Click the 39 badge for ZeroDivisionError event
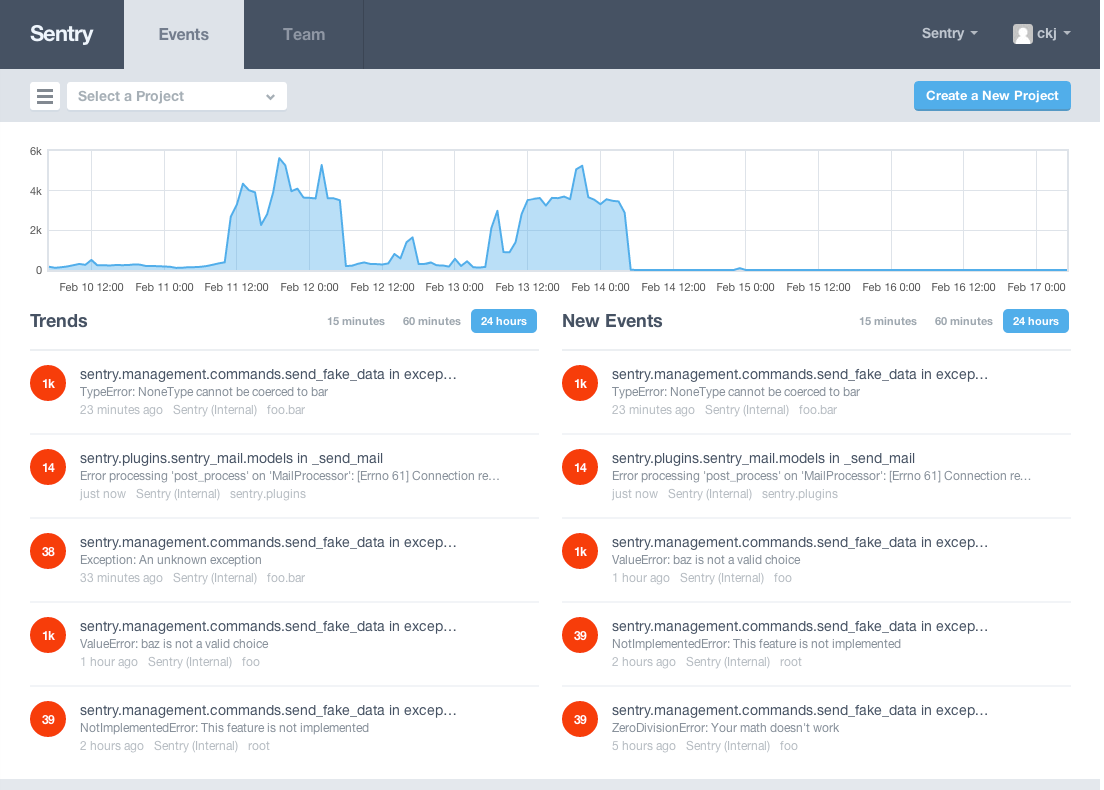The image size is (1104, 790). tap(580, 719)
